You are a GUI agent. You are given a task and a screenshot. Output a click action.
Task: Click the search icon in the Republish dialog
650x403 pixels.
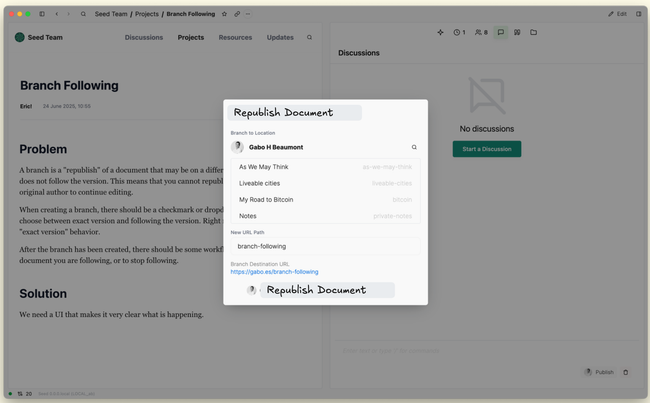pos(414,147)
